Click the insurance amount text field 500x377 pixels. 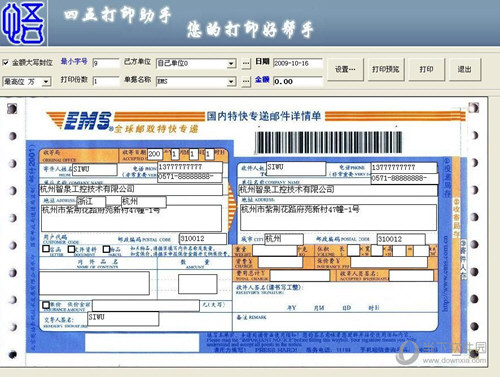(146, 305)
